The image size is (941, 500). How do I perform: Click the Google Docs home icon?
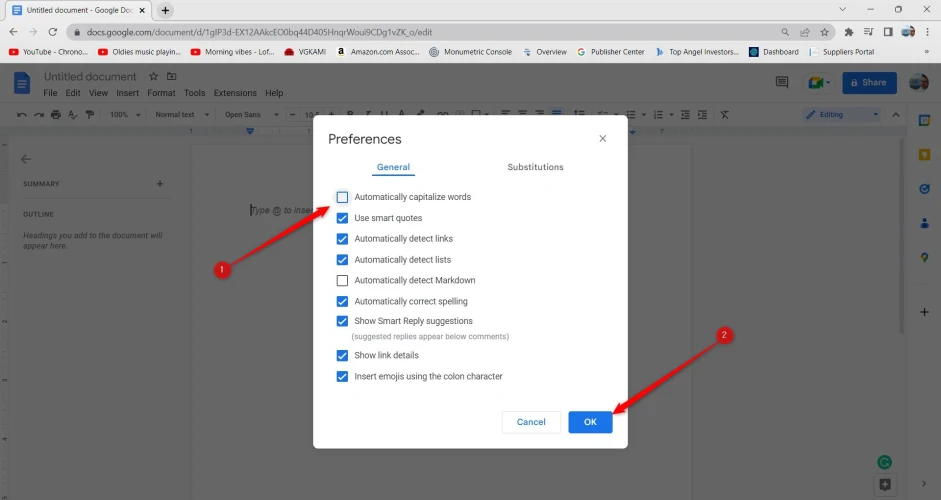pos(22,83)
